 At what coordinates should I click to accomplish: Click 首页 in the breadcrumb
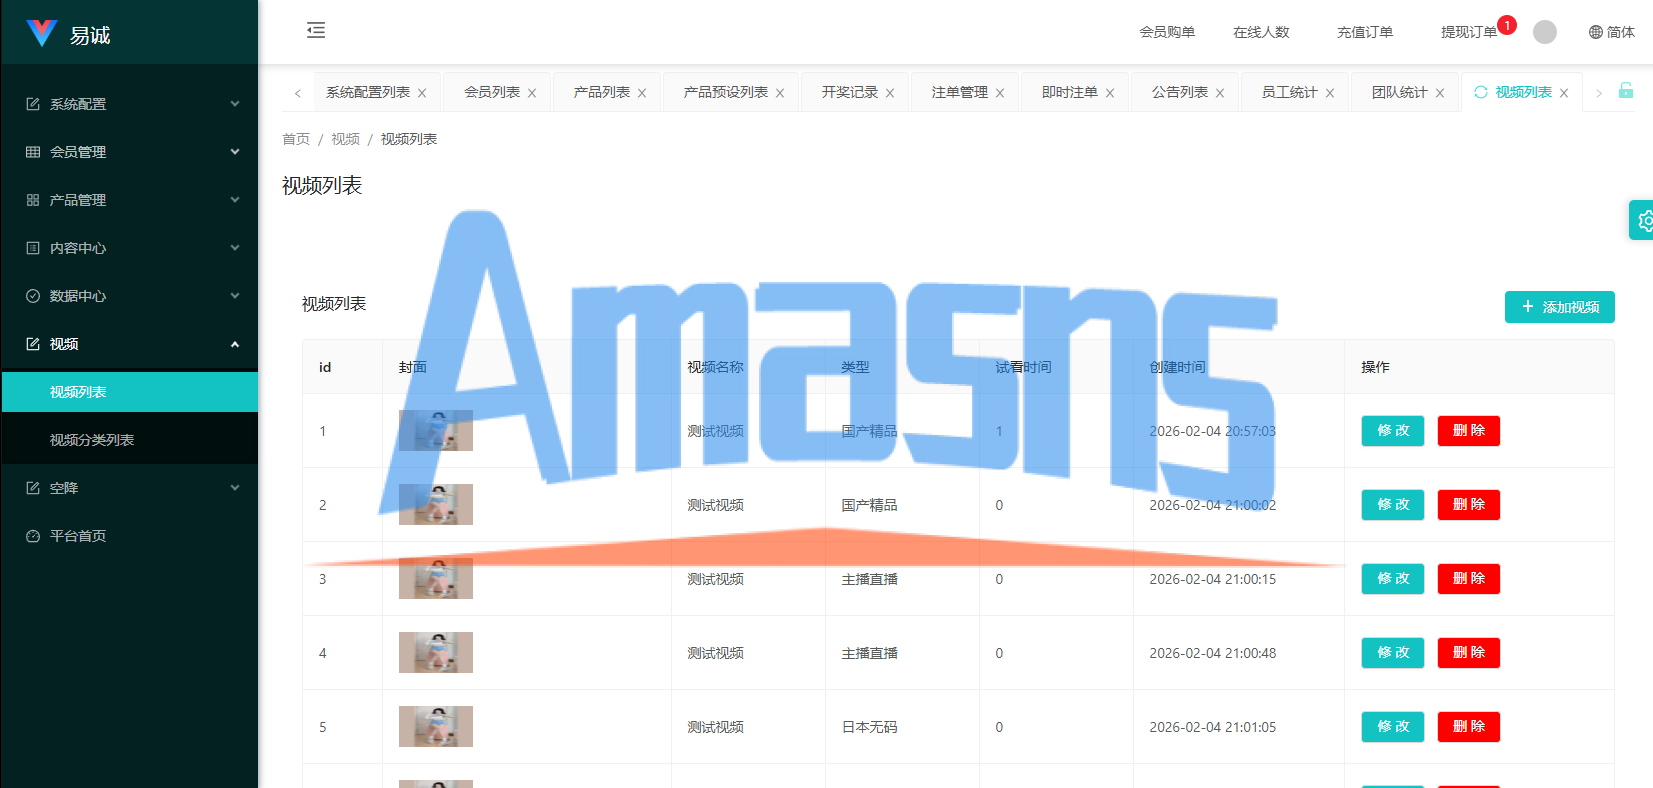coord(296,139)
